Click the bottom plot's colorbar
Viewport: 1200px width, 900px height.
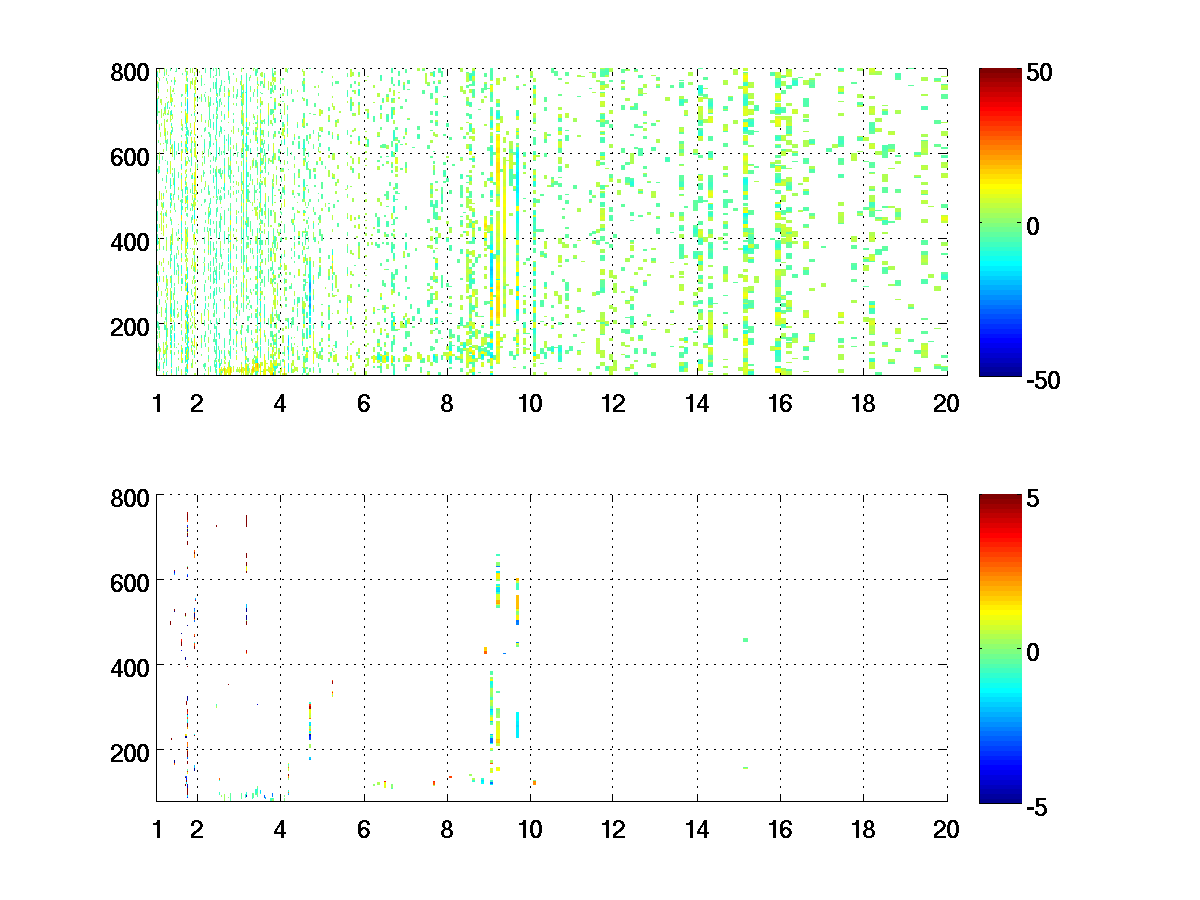(x=1000, y=648)
